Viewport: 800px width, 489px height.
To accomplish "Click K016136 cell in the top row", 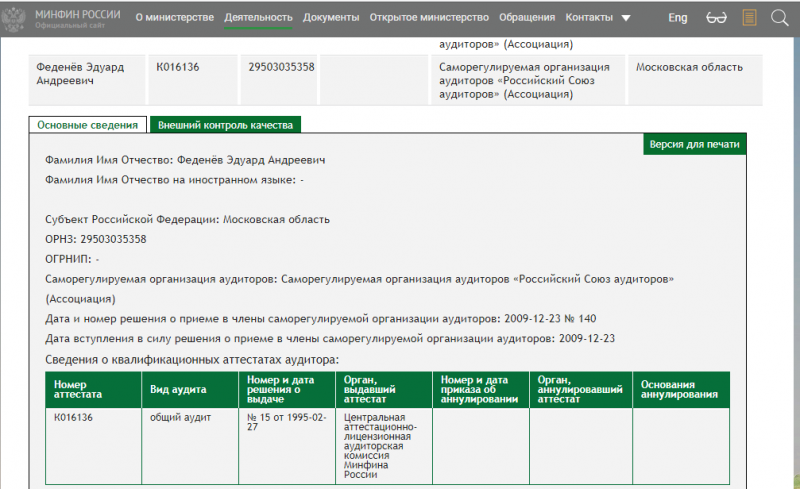I will coord(193,80).
